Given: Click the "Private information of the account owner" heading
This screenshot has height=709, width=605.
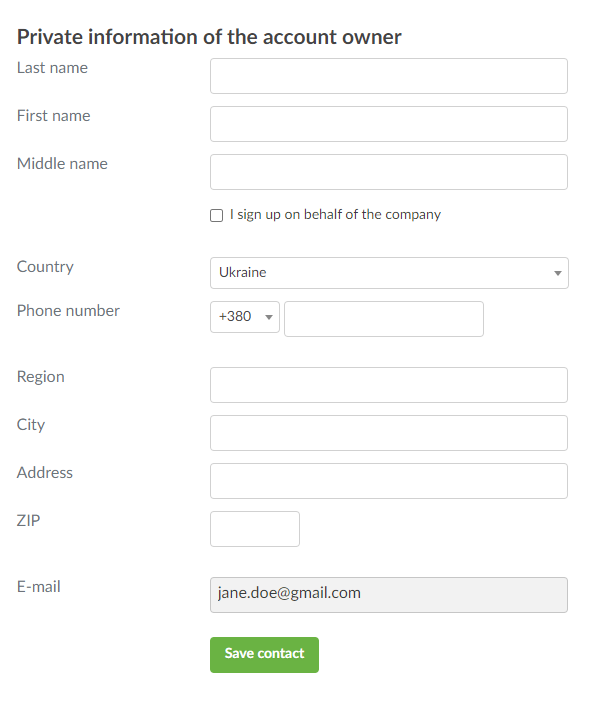Looking at the screenshot, I should click(209, 37).
